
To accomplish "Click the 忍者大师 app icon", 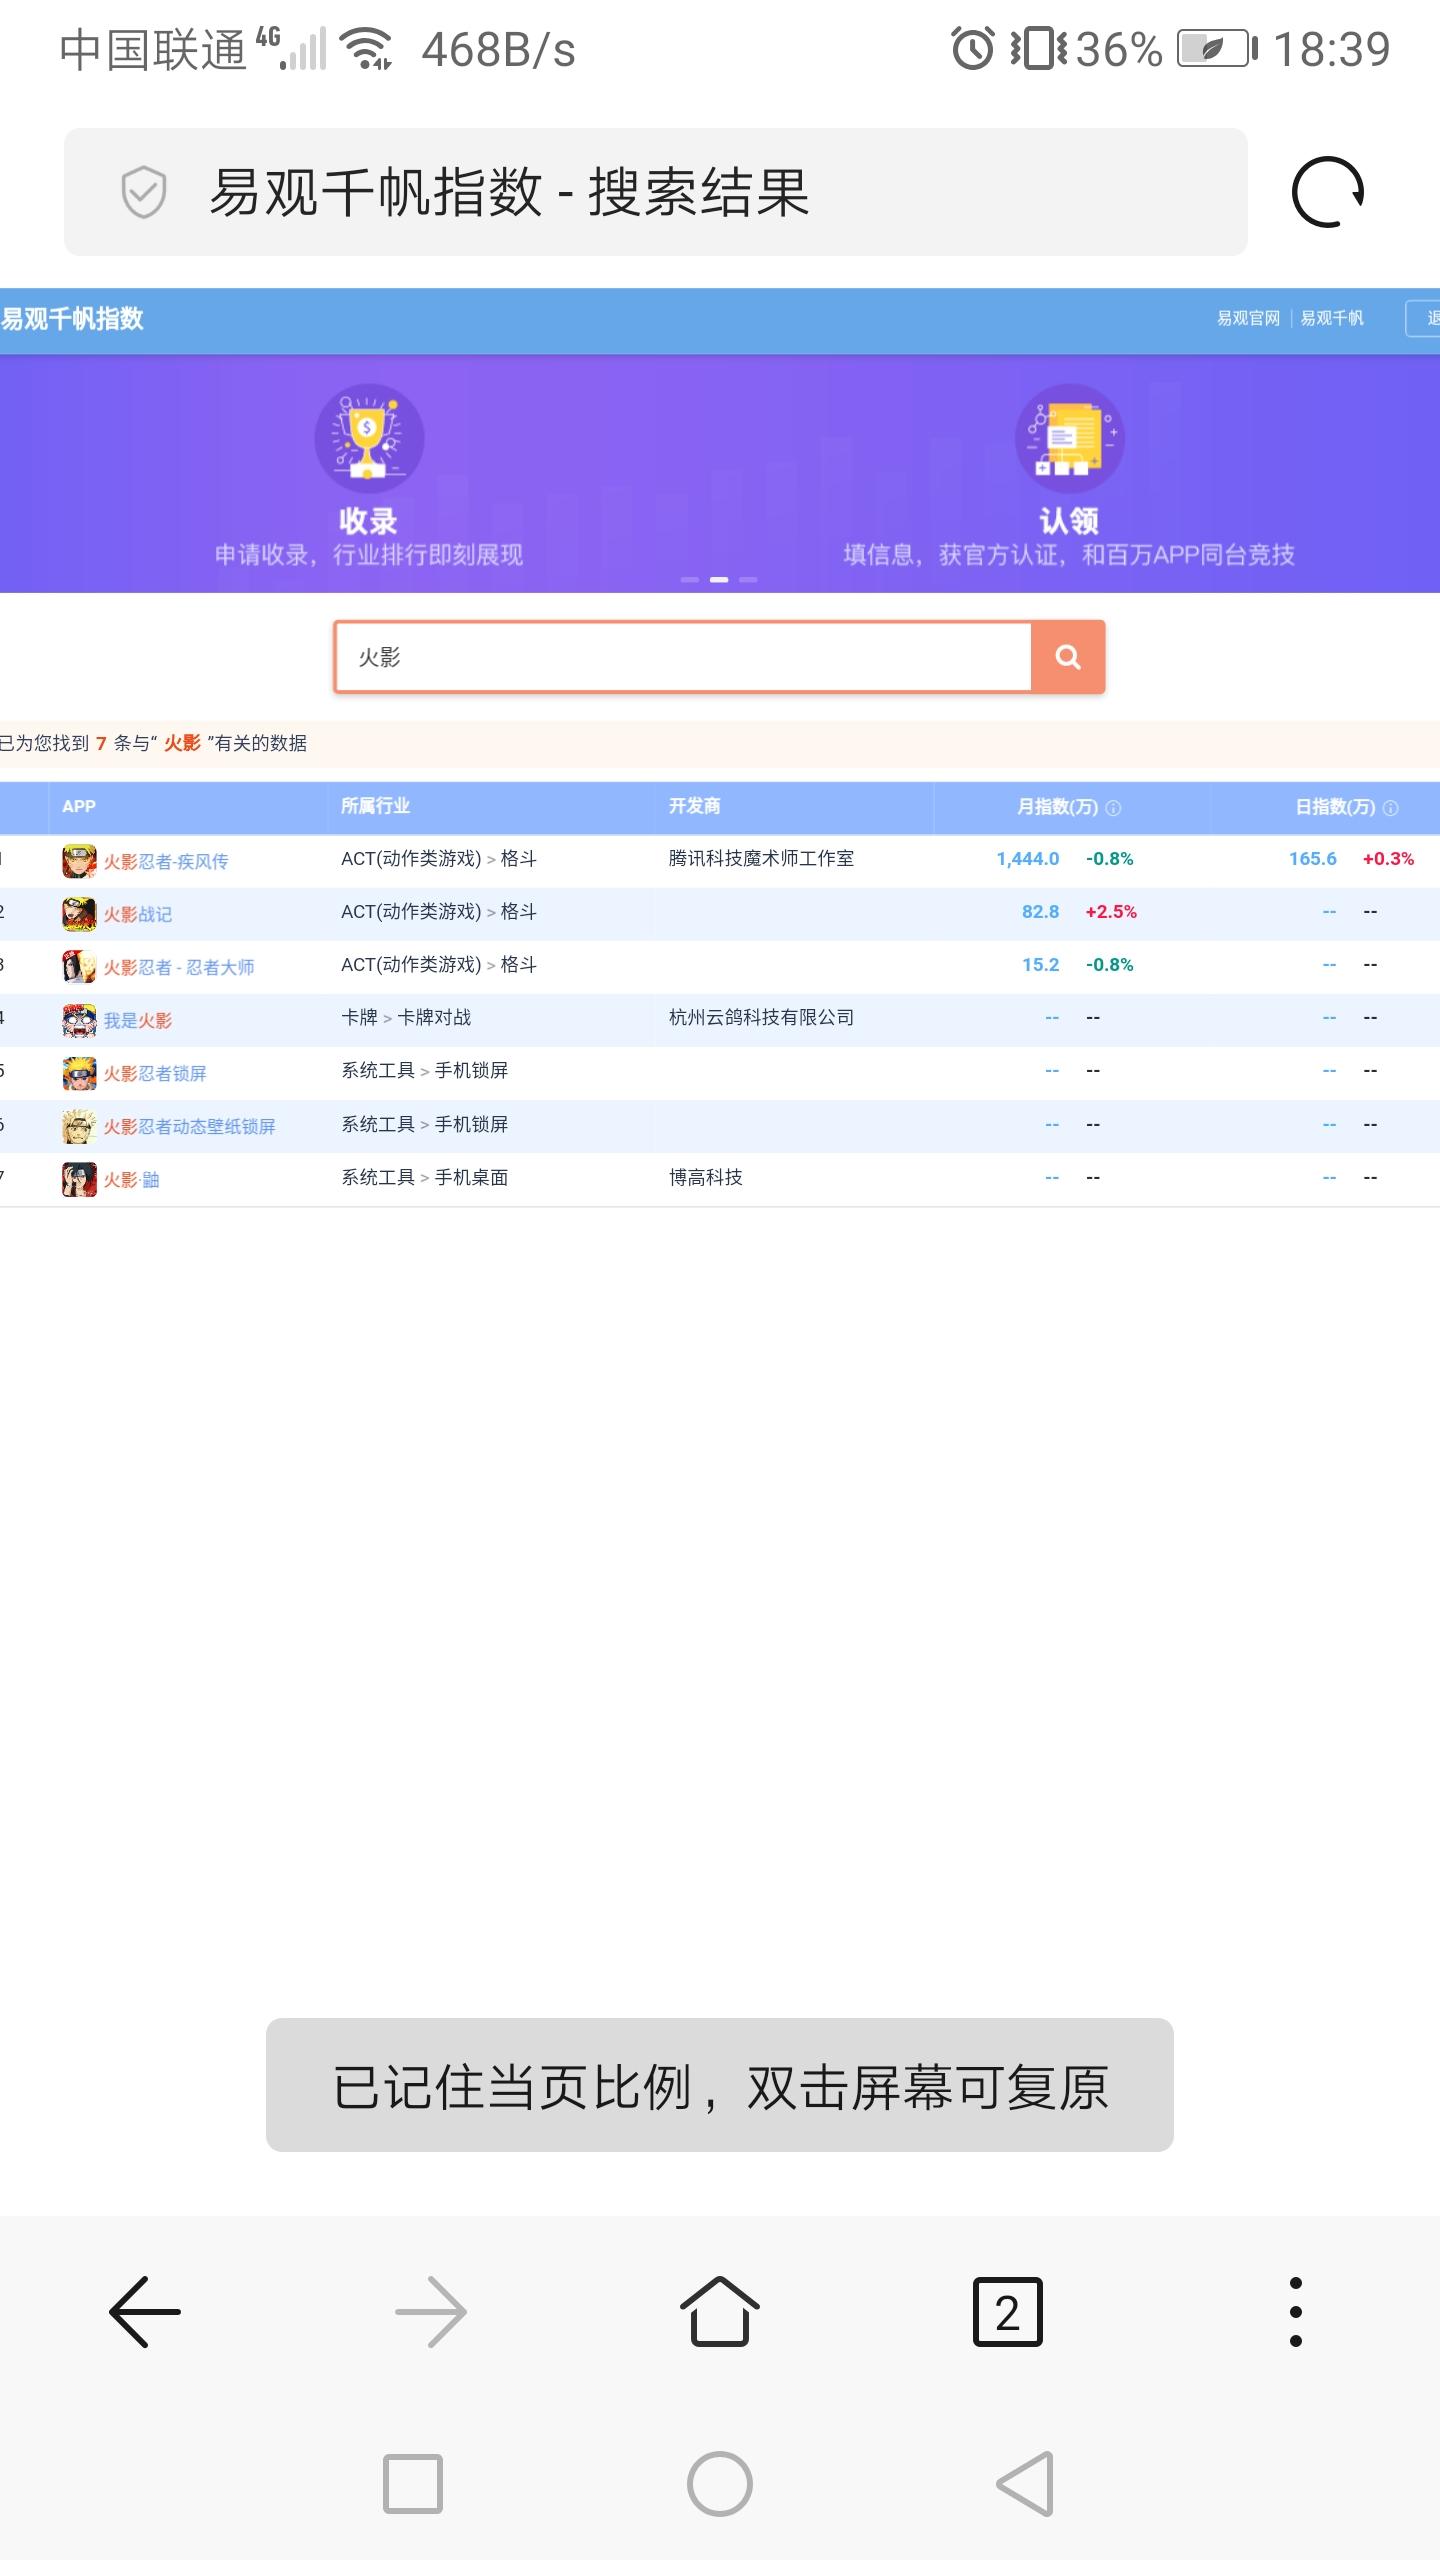I will pyautogui.click(x=79, y=967).
